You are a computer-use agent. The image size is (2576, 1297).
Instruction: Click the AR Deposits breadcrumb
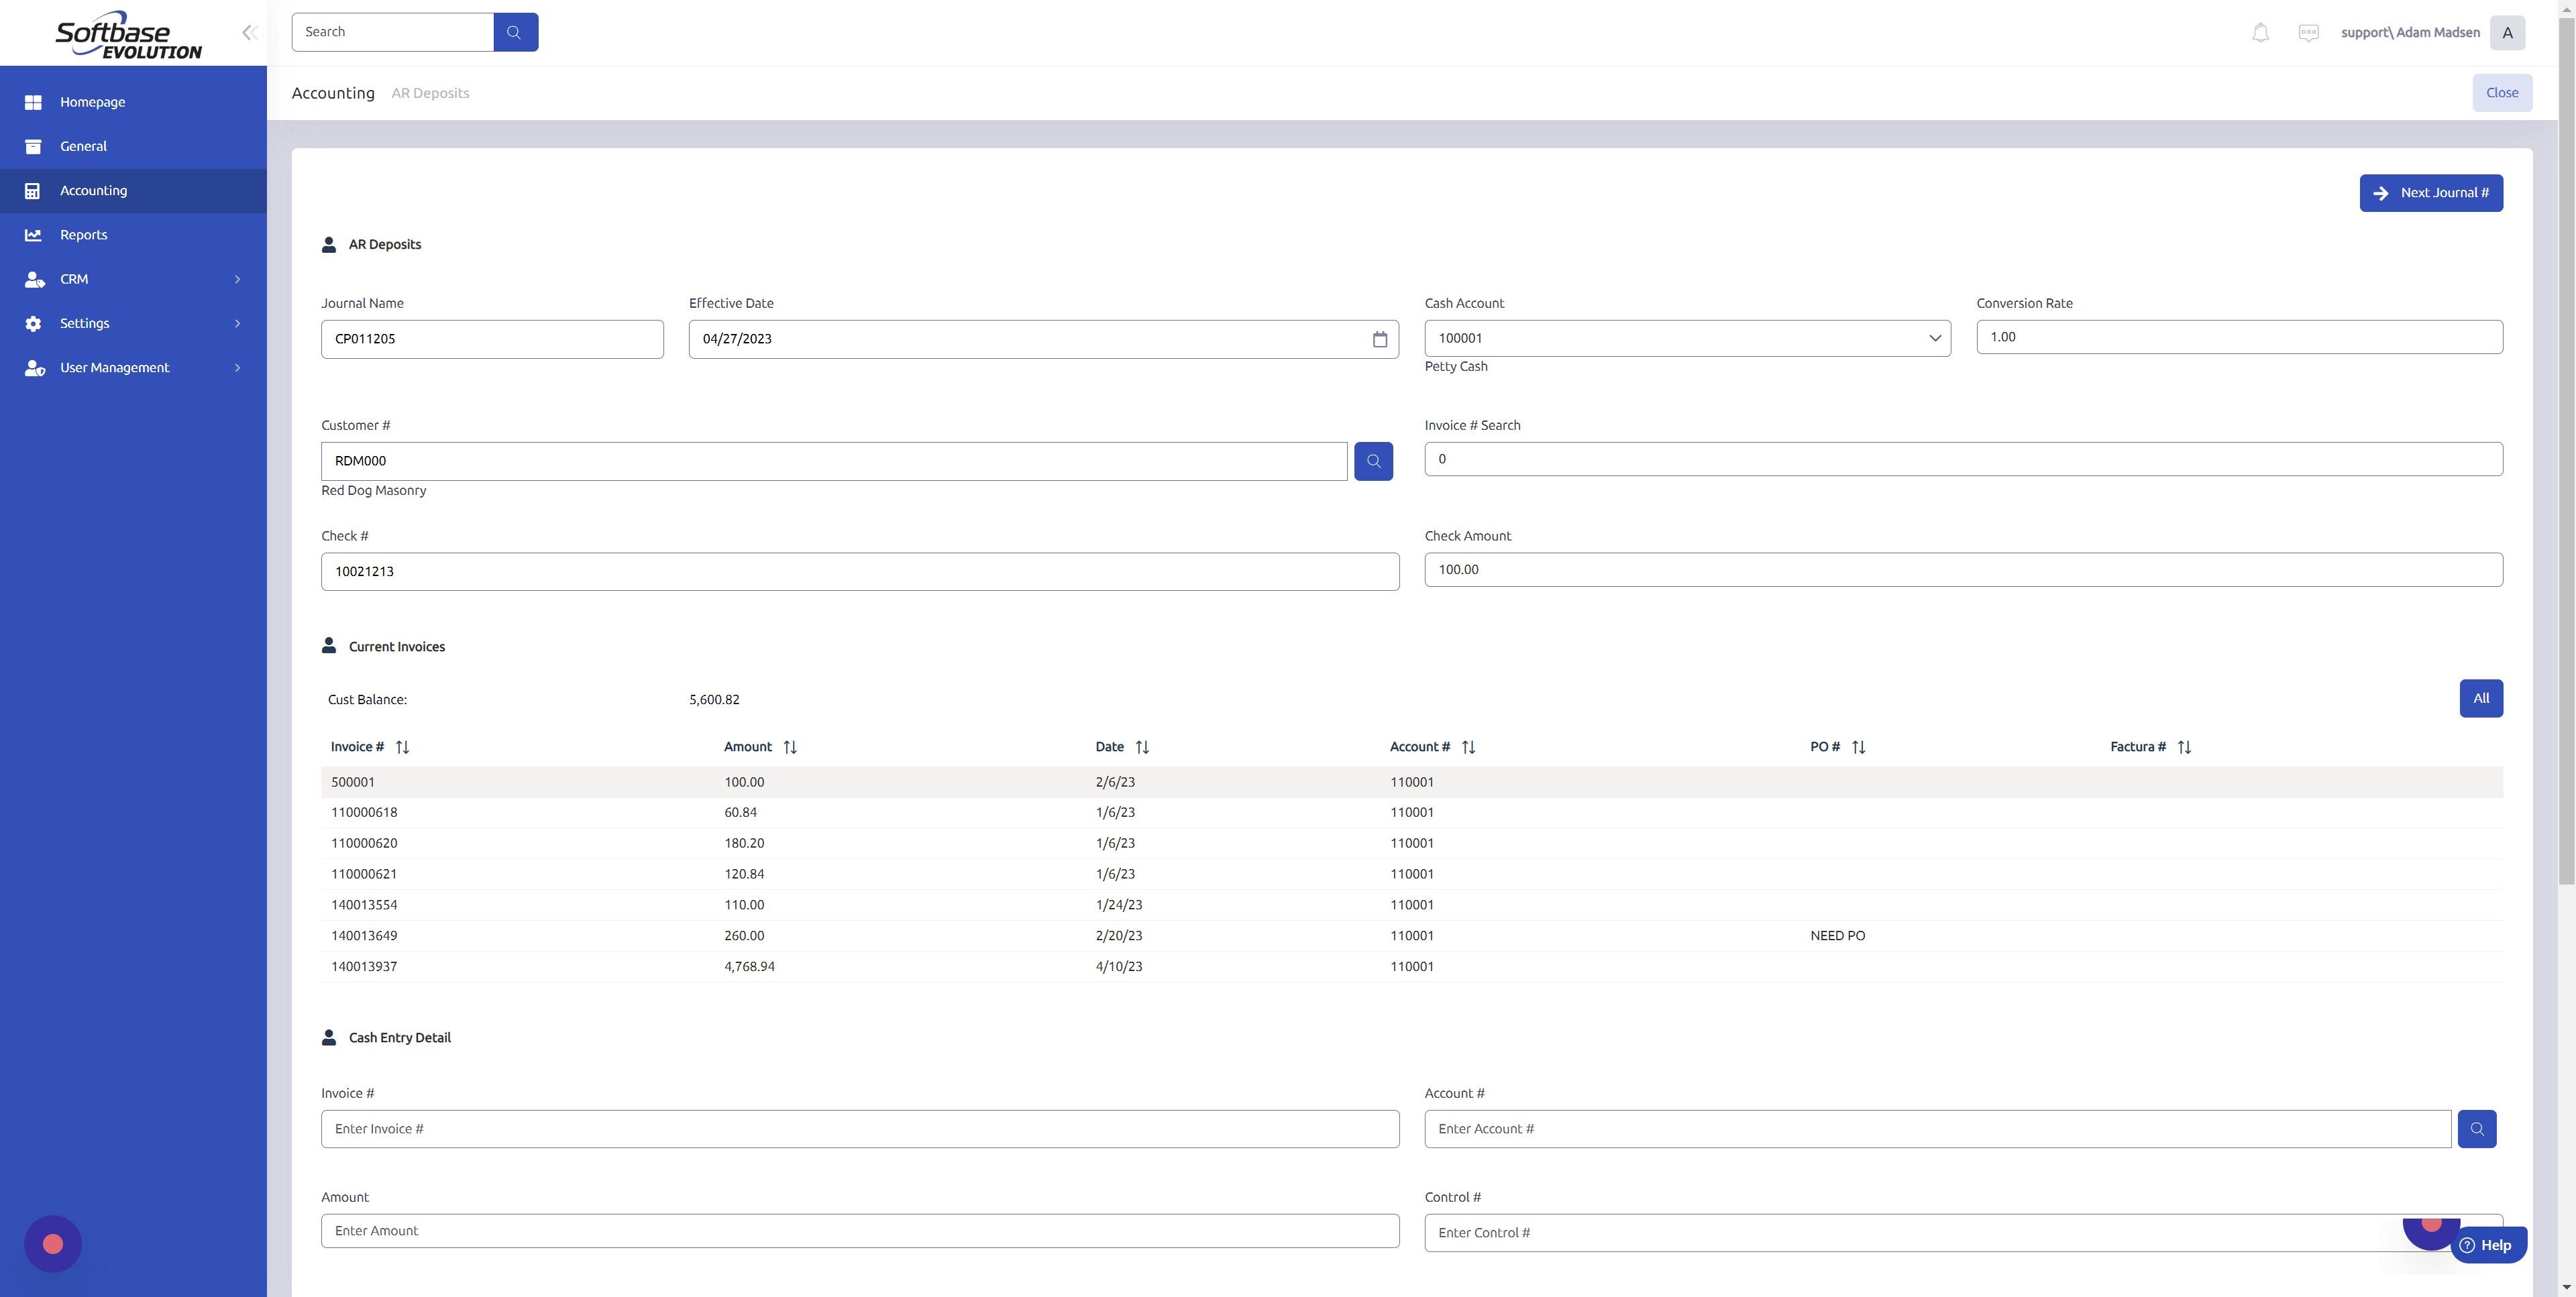pos(430,93)
